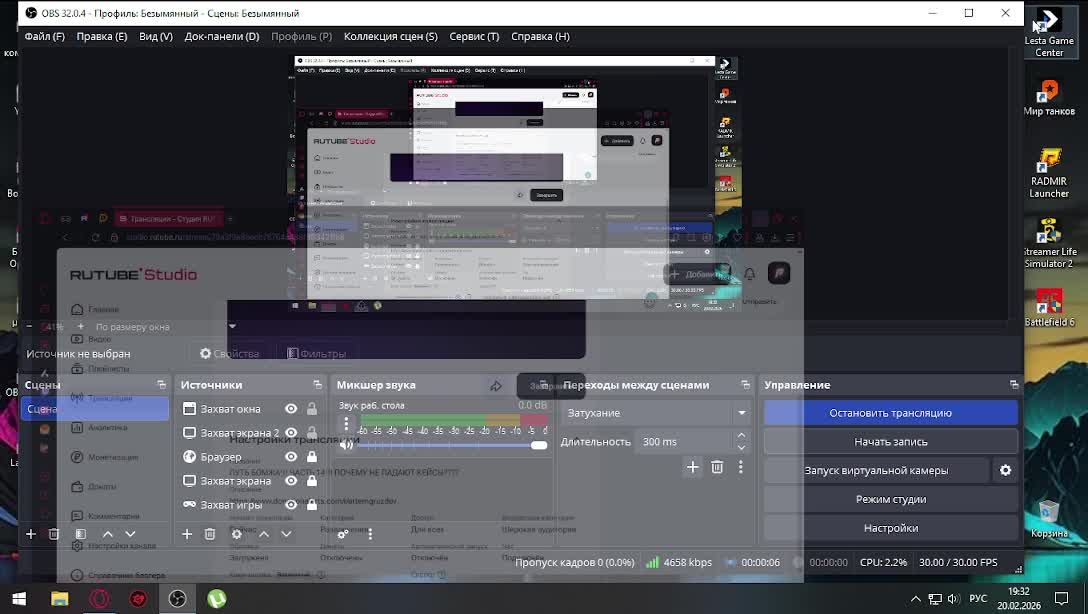This screenshot has width=1088, height=614.
Task: Hide the Захват окна source
Action: 291,409
